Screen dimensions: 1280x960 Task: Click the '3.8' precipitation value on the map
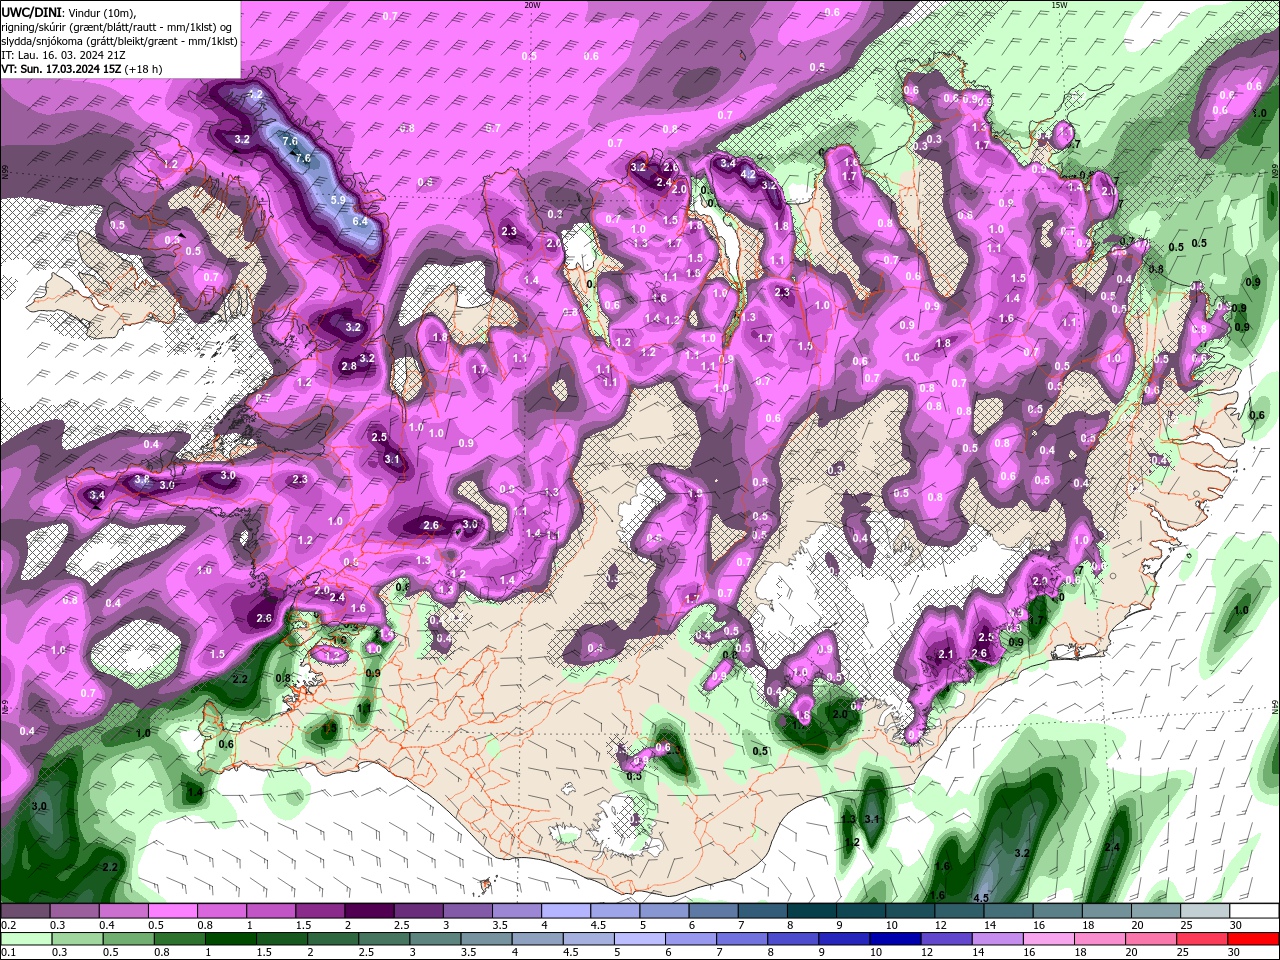(142, 480)
